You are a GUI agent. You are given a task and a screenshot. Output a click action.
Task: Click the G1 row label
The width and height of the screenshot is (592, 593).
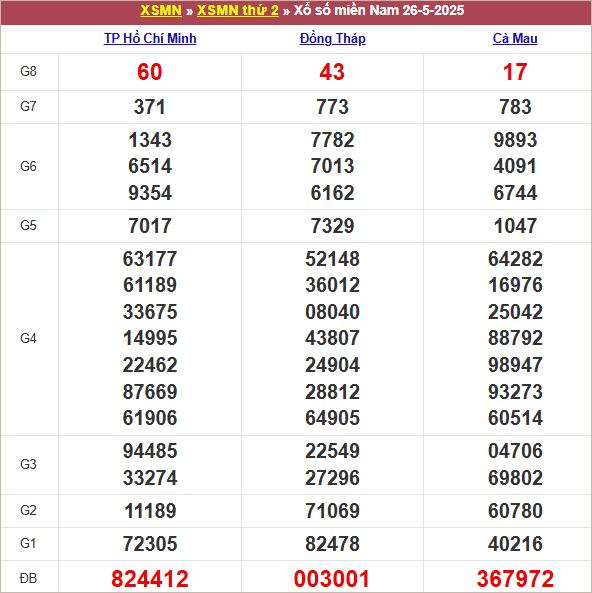point(28,543)
